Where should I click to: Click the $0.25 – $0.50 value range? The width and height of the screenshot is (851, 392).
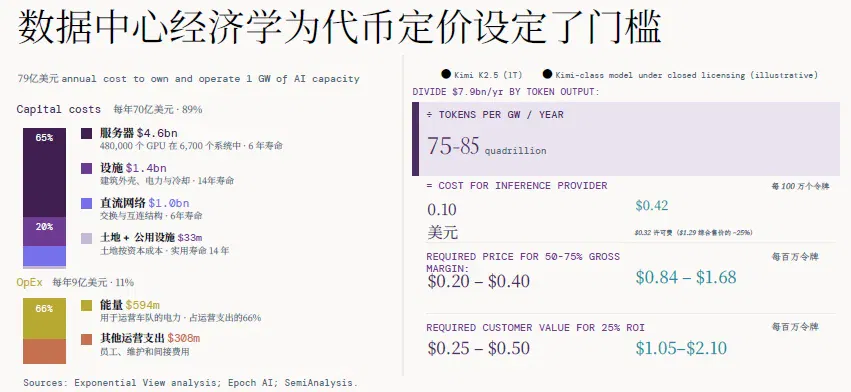pyautogui.click(x=479, y=348)
